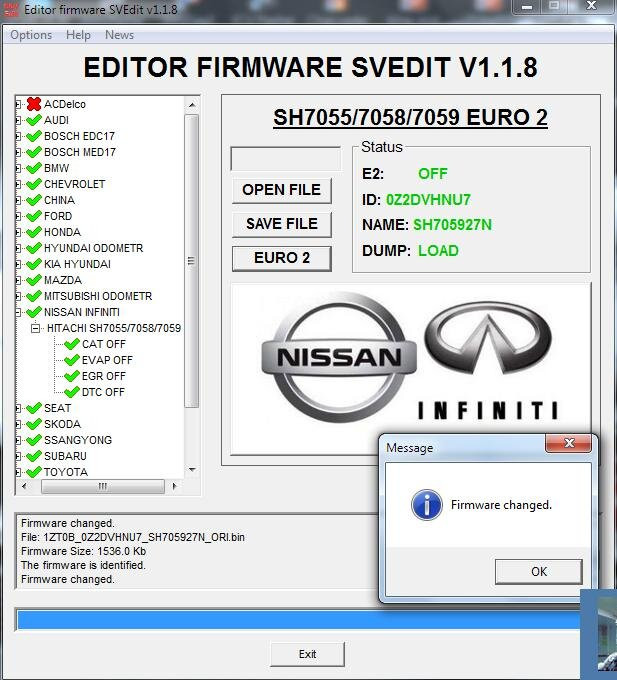Expand the SUBARU tree node
Image resolution: width=617 pixels, height=680 pixels.
tap(18, 457)
